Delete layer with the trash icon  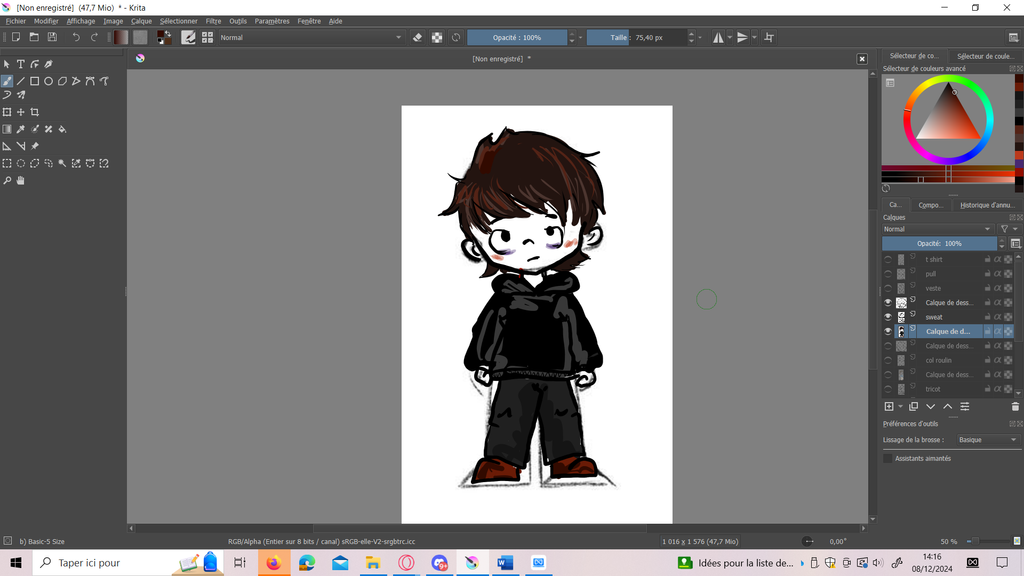point(1015,407)
